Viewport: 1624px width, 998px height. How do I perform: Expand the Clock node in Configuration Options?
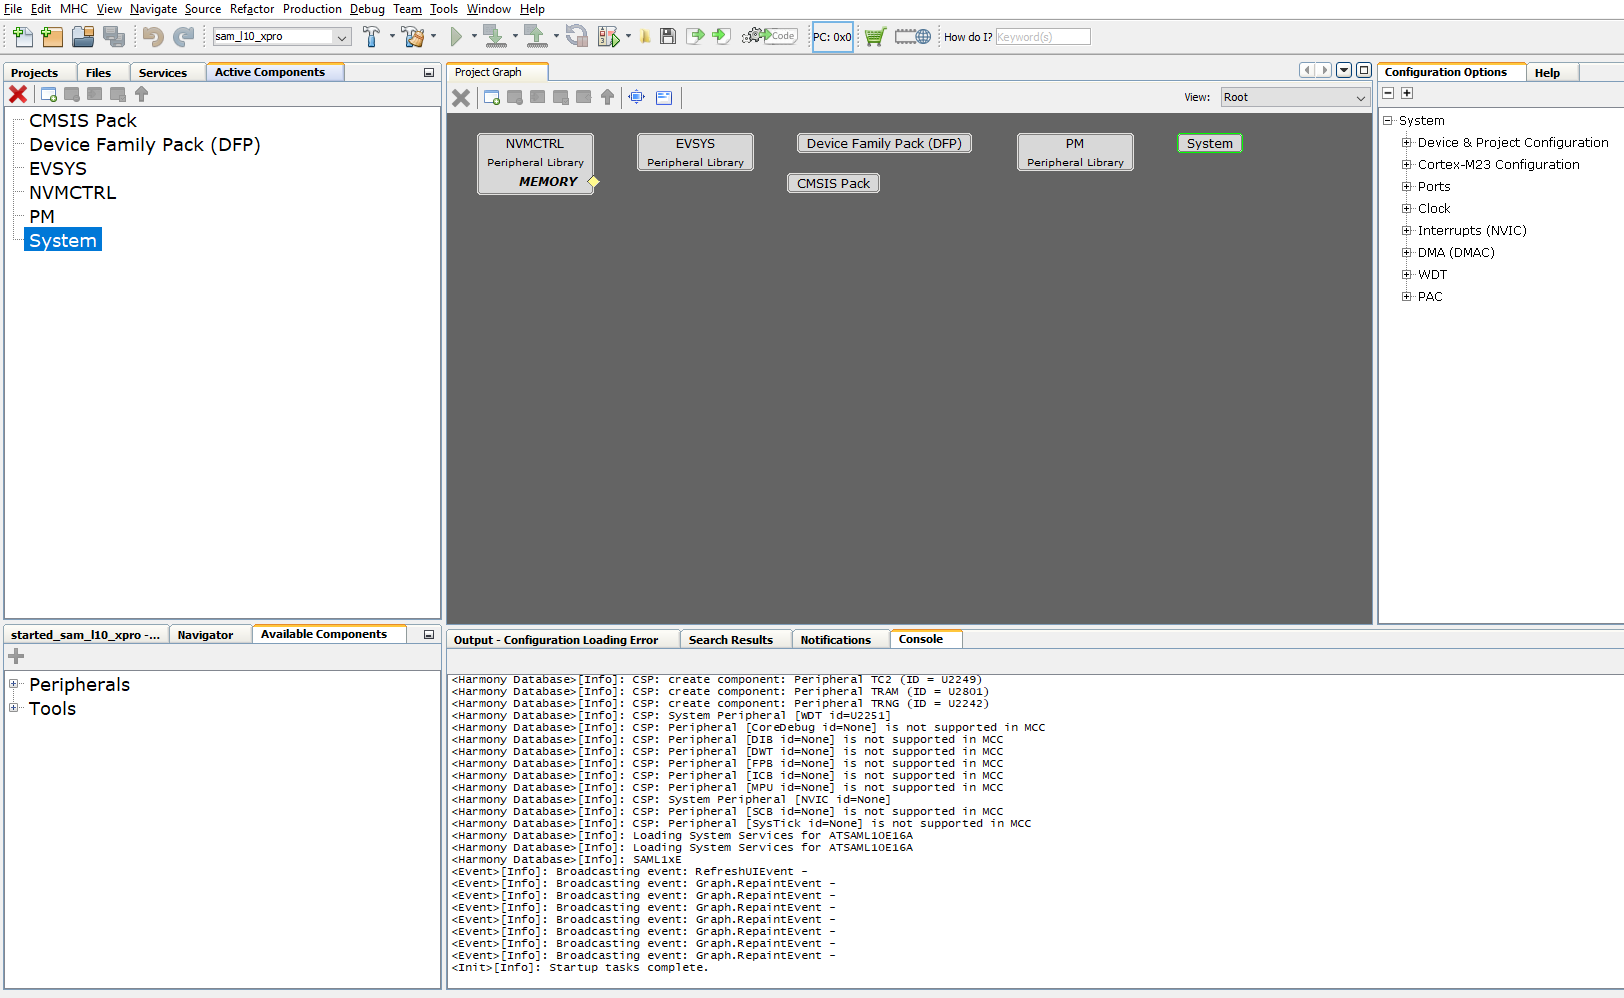1407,208
